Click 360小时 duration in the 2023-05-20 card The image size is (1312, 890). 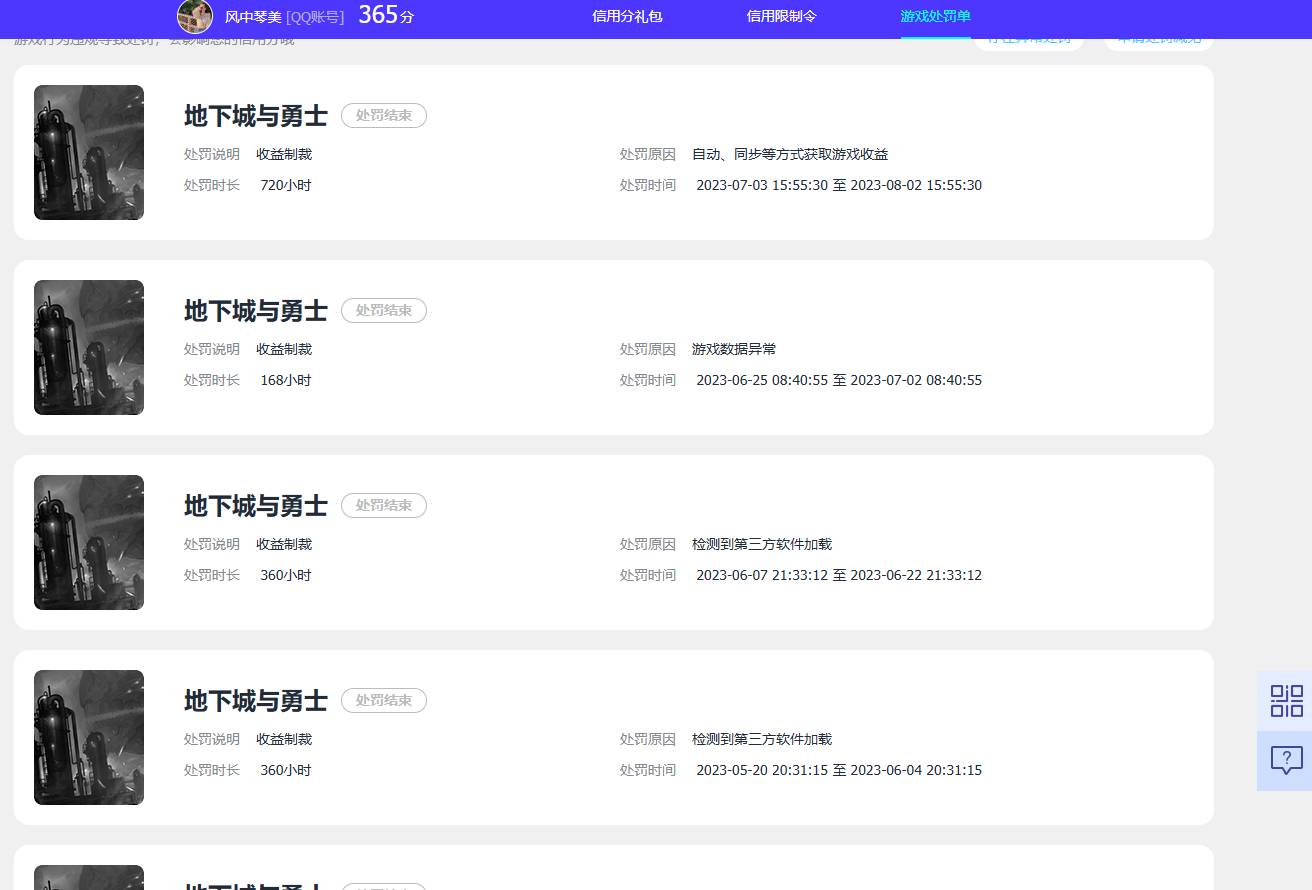coord(286,770)
